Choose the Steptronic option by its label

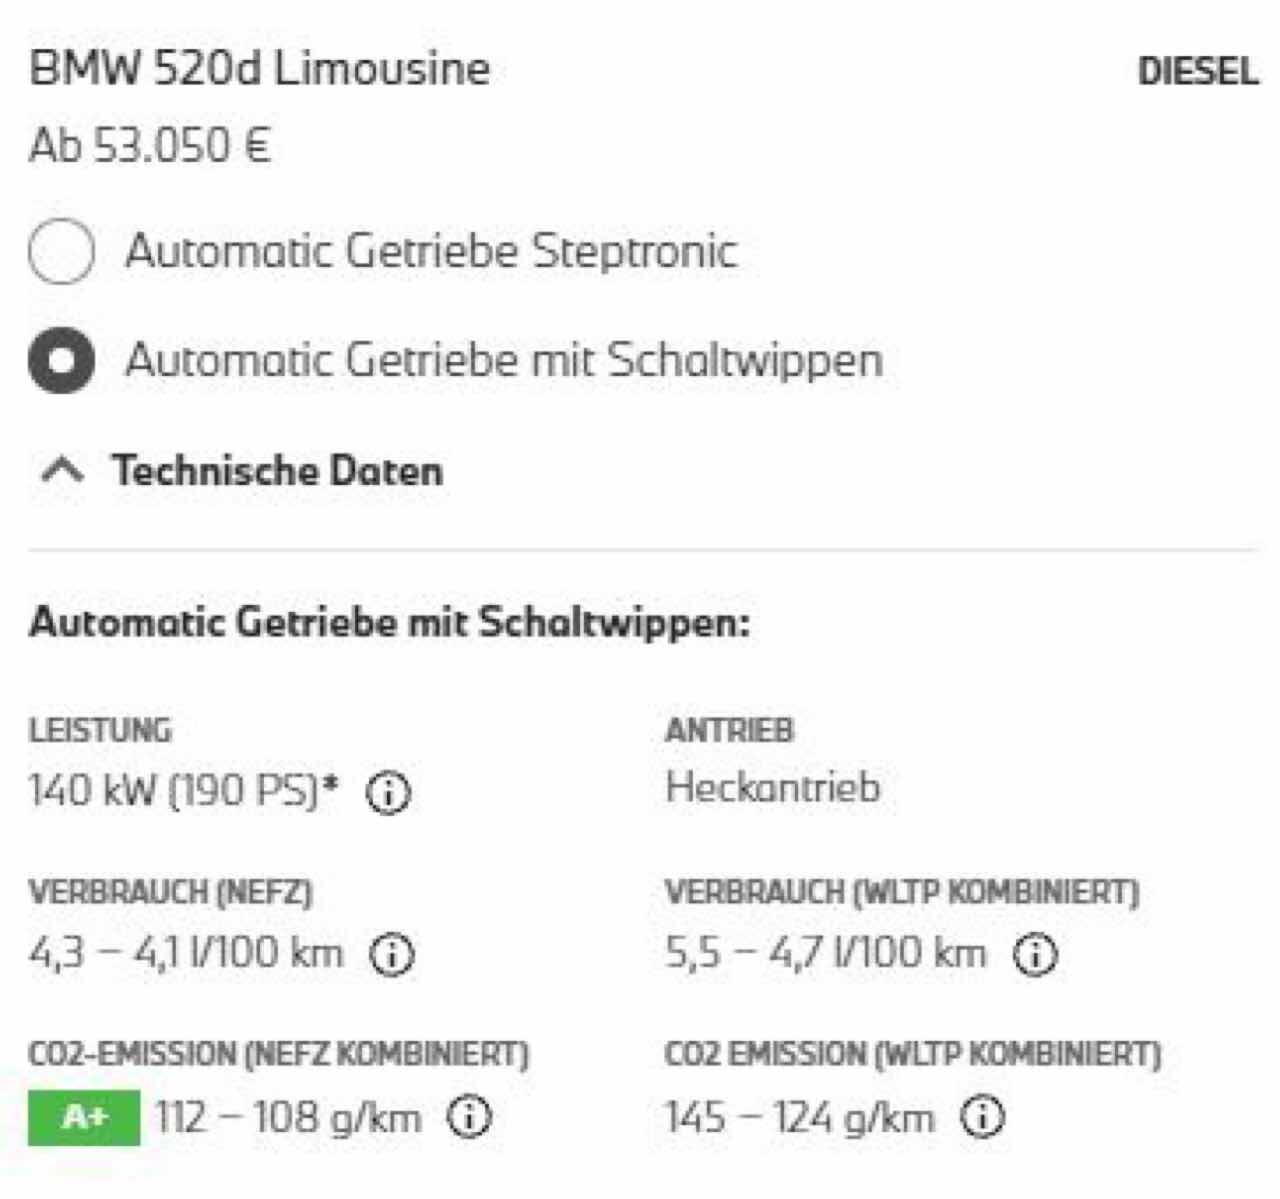pyautogui.click(x=431, y=250)
